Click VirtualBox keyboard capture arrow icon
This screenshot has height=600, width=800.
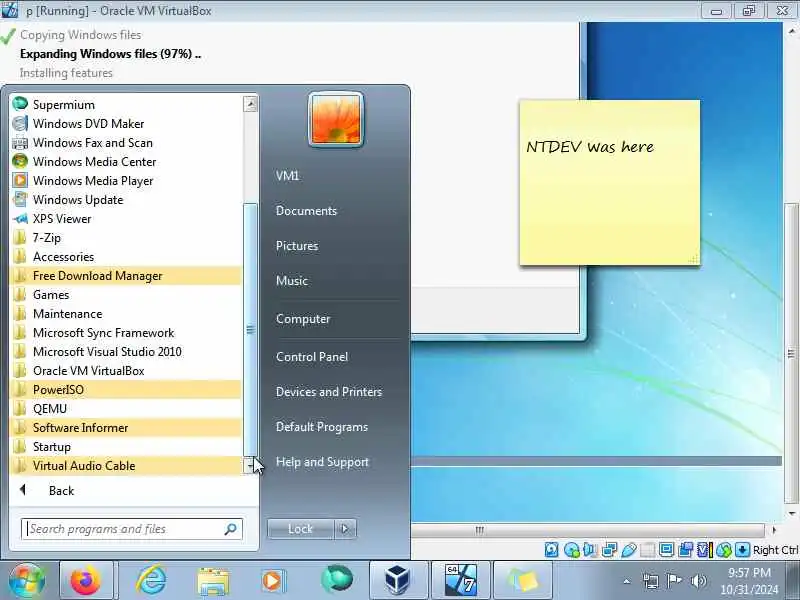point(742,549)
